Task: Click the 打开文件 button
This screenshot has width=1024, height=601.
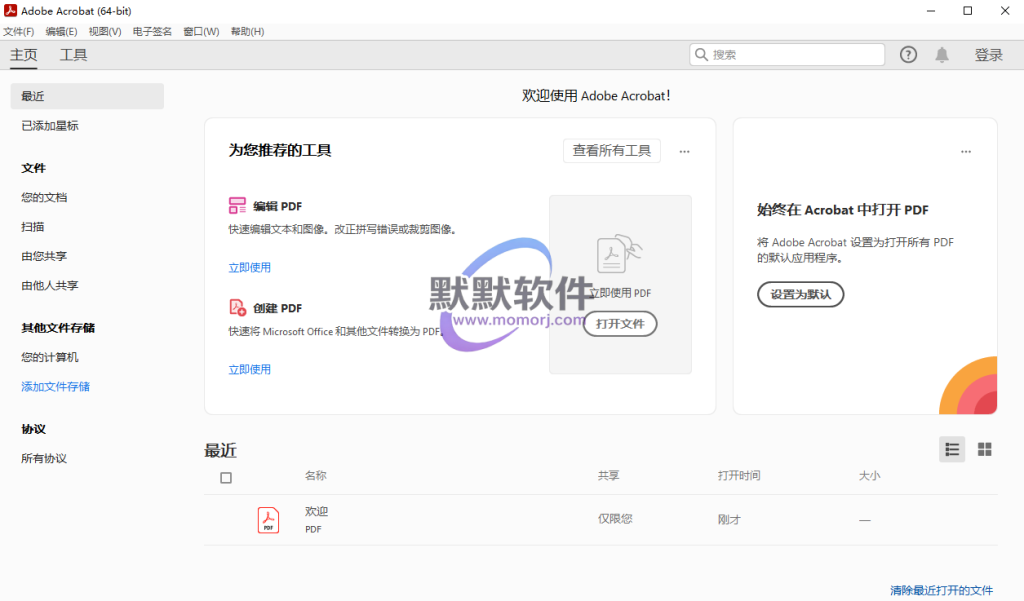Action: coord(620,324)
